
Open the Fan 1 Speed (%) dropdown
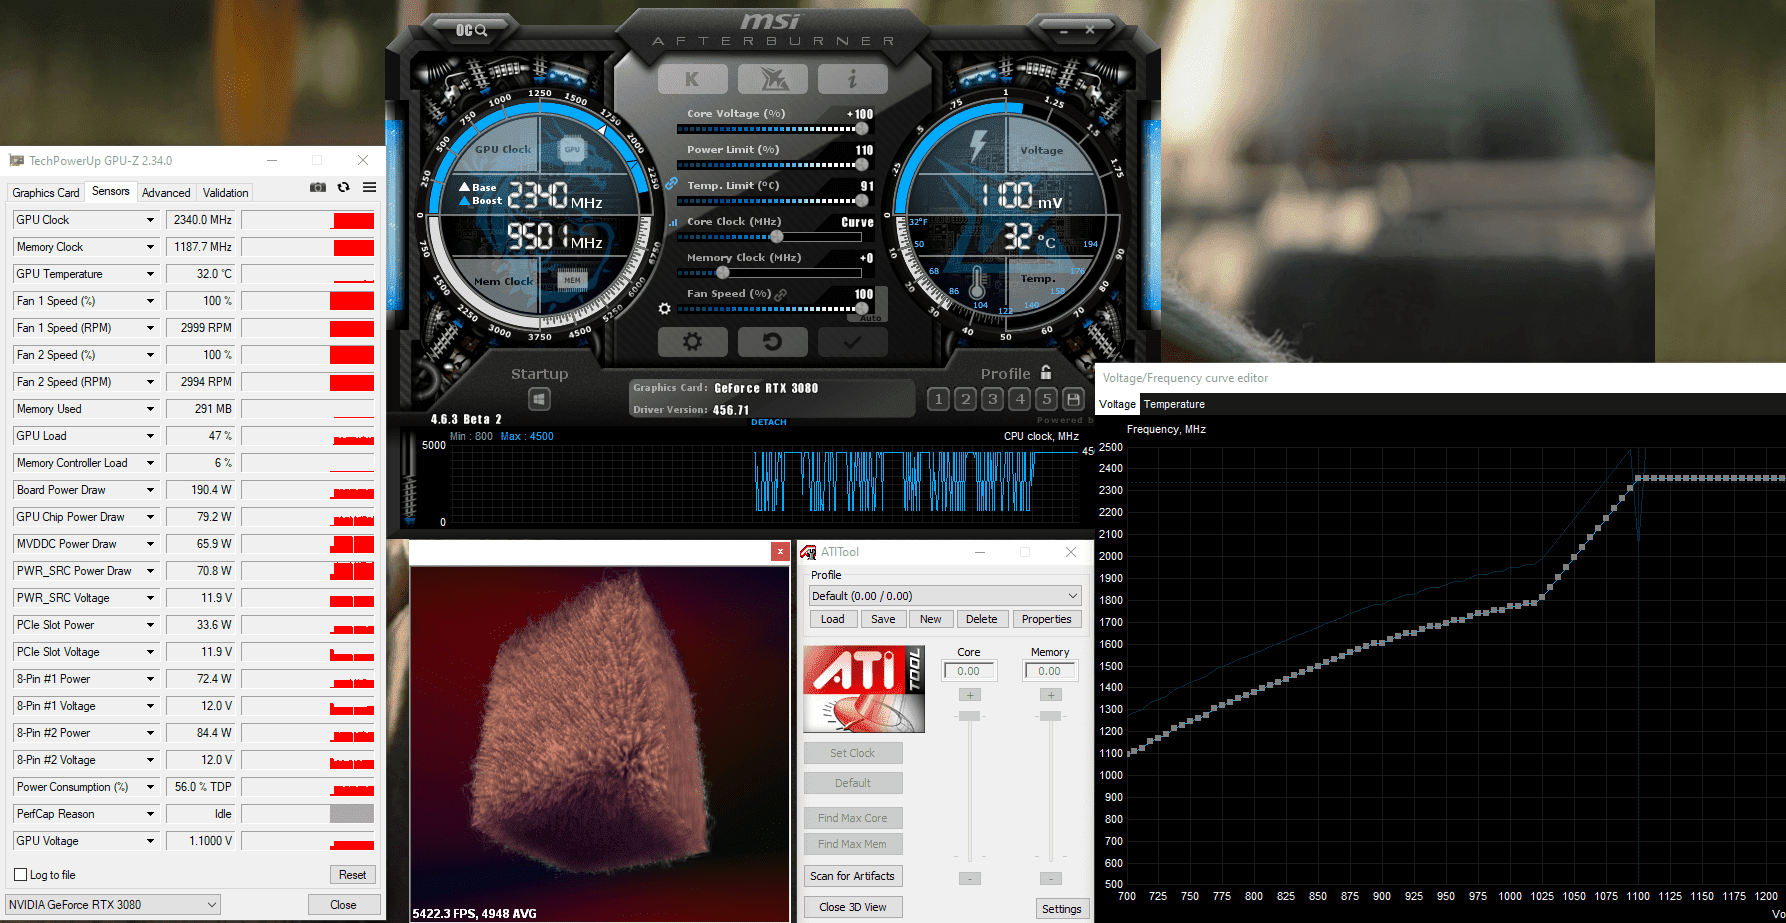click(151, 301)
